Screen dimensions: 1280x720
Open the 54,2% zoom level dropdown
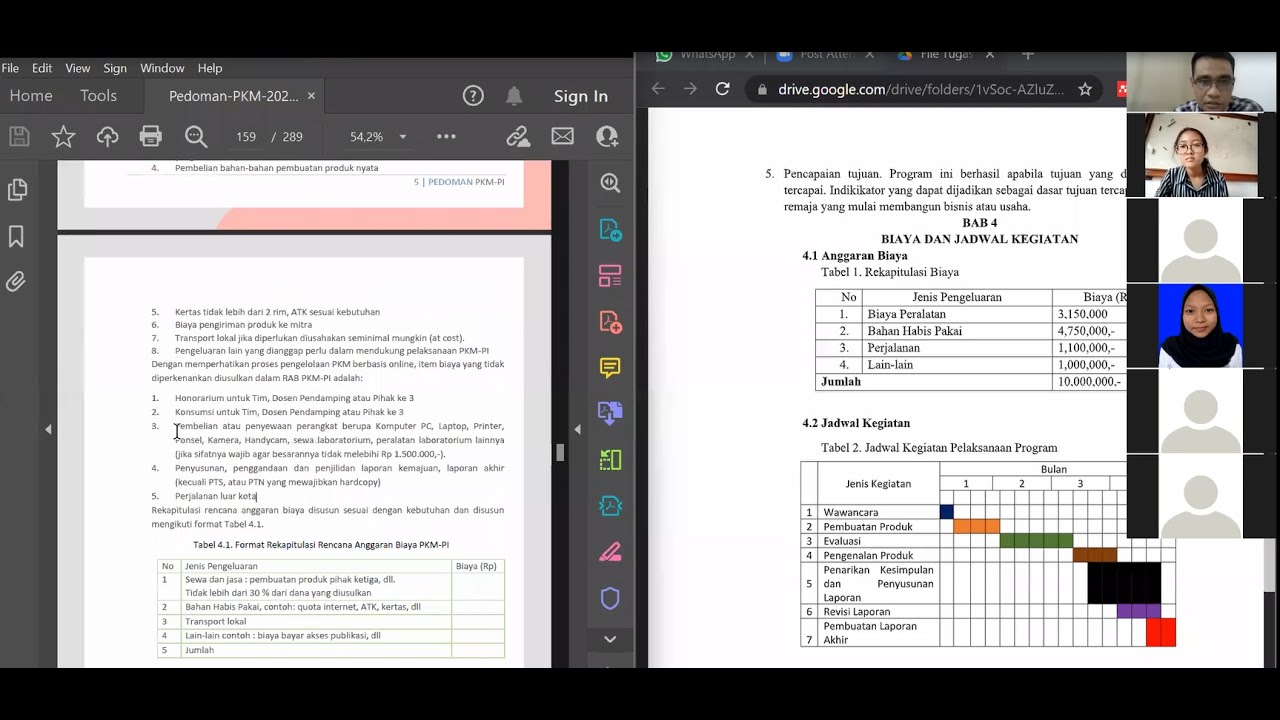tap(403, 137)
